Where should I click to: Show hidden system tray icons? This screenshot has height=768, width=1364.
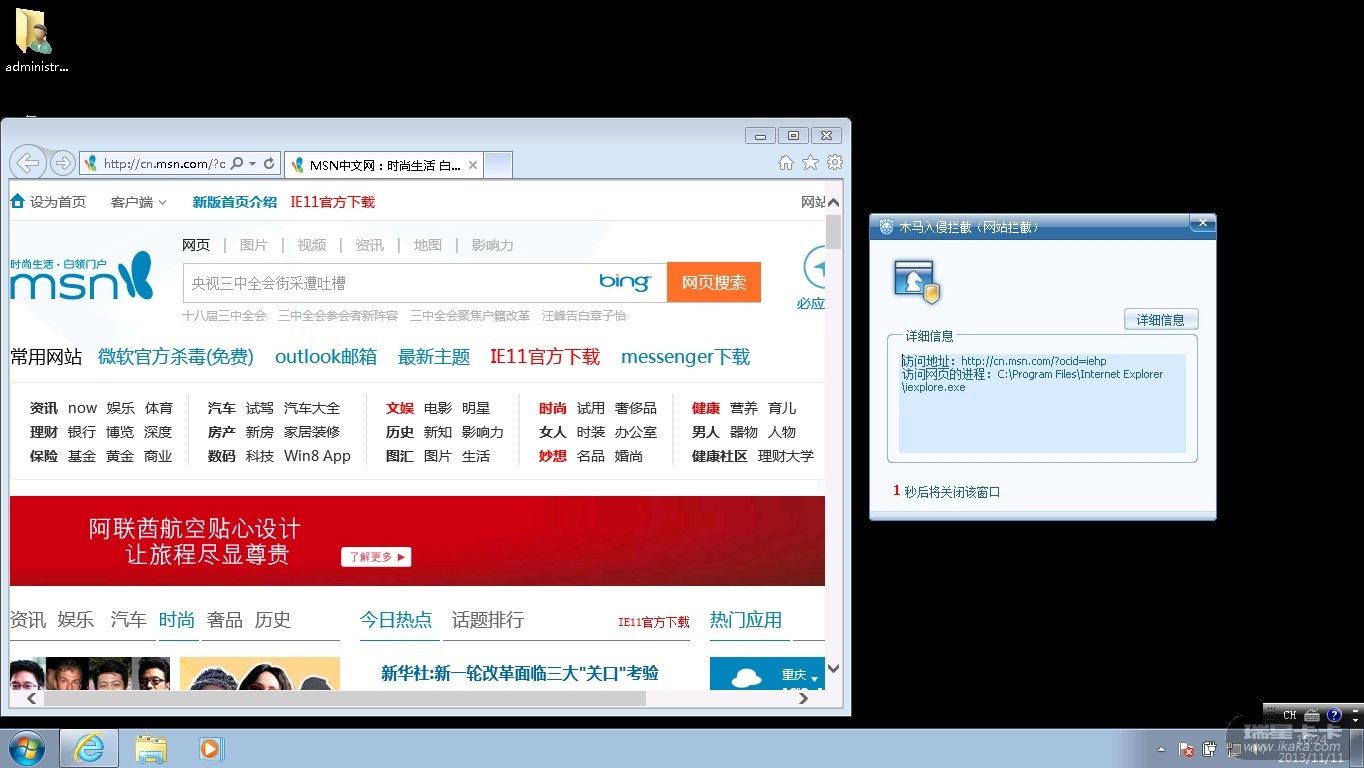pyautogui.click(x=1161, y=748)
